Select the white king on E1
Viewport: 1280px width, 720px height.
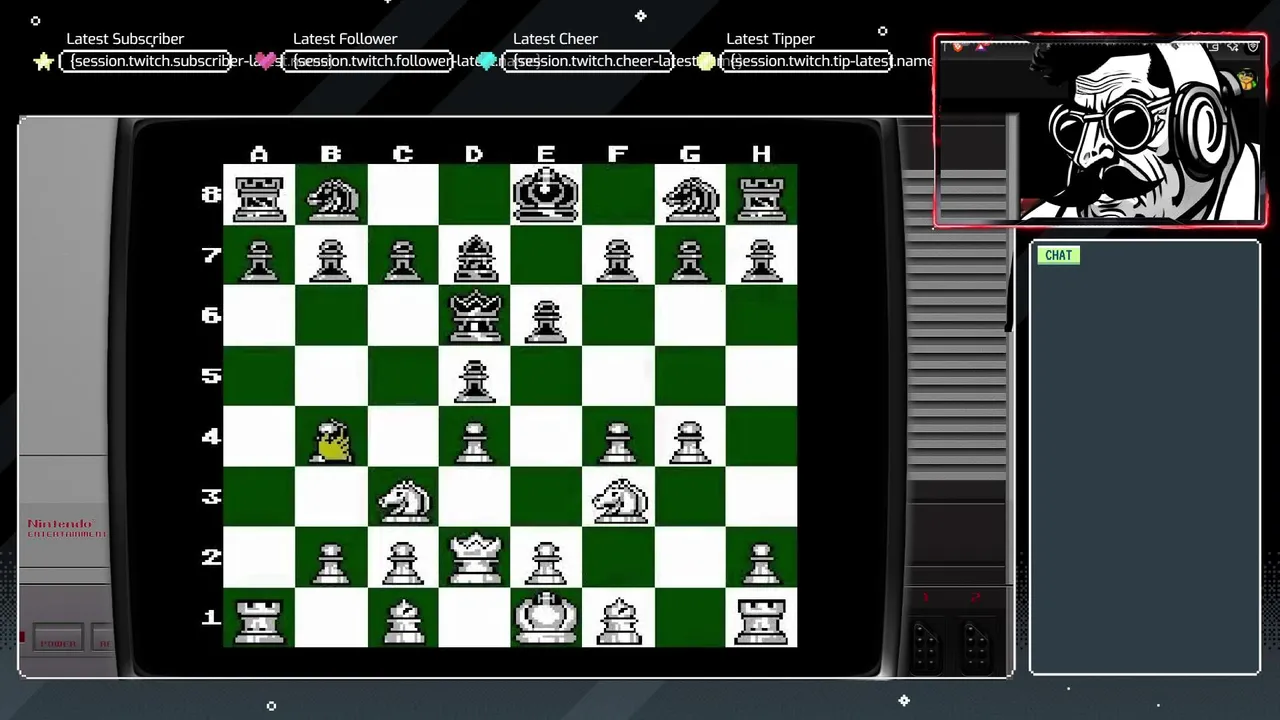pyautogui.click(x=546, y=618)
